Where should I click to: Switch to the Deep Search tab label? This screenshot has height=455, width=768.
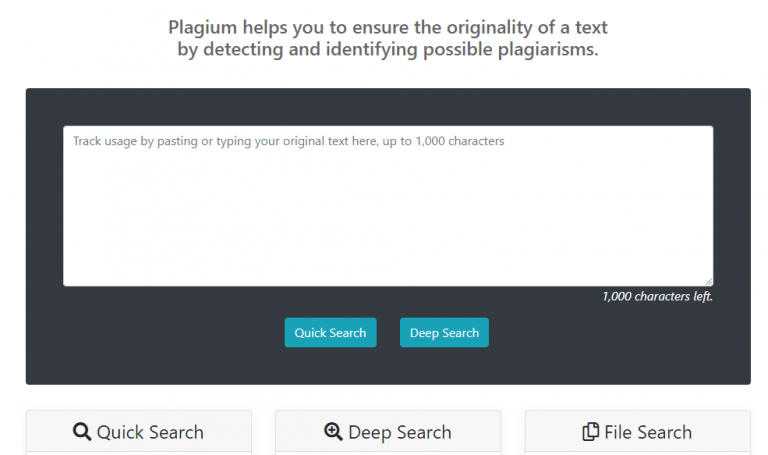(400, 432)
